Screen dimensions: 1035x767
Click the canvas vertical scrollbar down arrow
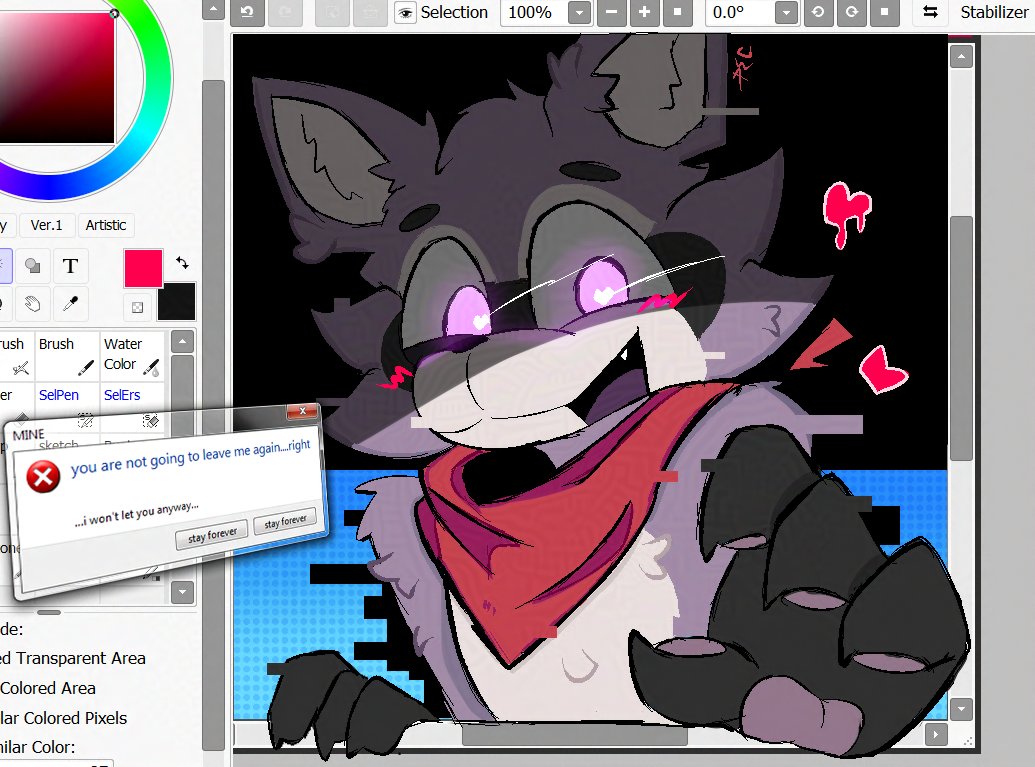pyautogui.click(x=961, y=710)
